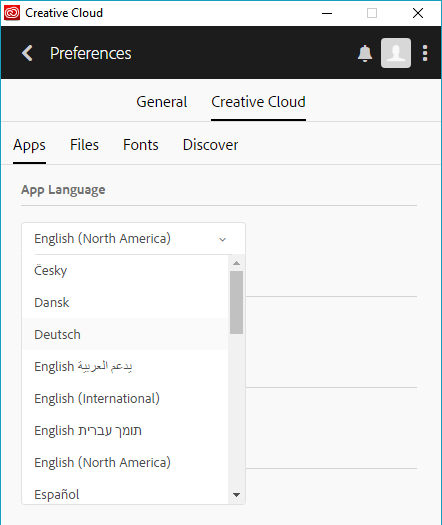Open the Apps sub-tab
442x525 pixels.
click(29, 145)
